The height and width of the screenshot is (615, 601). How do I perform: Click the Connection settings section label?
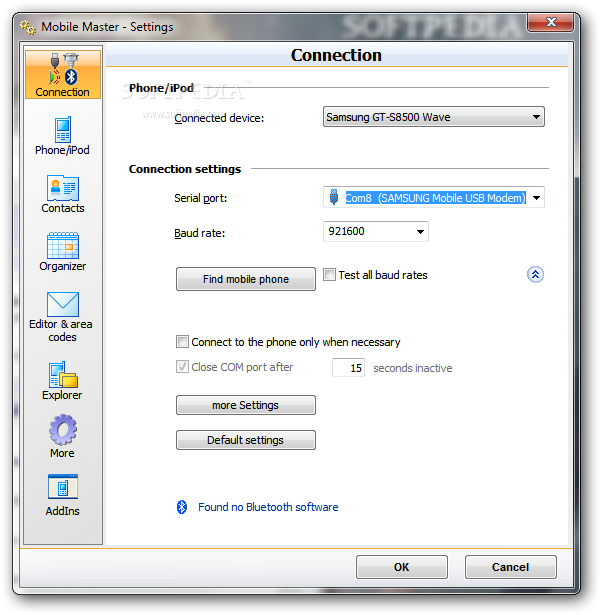[x=185, y=169]
